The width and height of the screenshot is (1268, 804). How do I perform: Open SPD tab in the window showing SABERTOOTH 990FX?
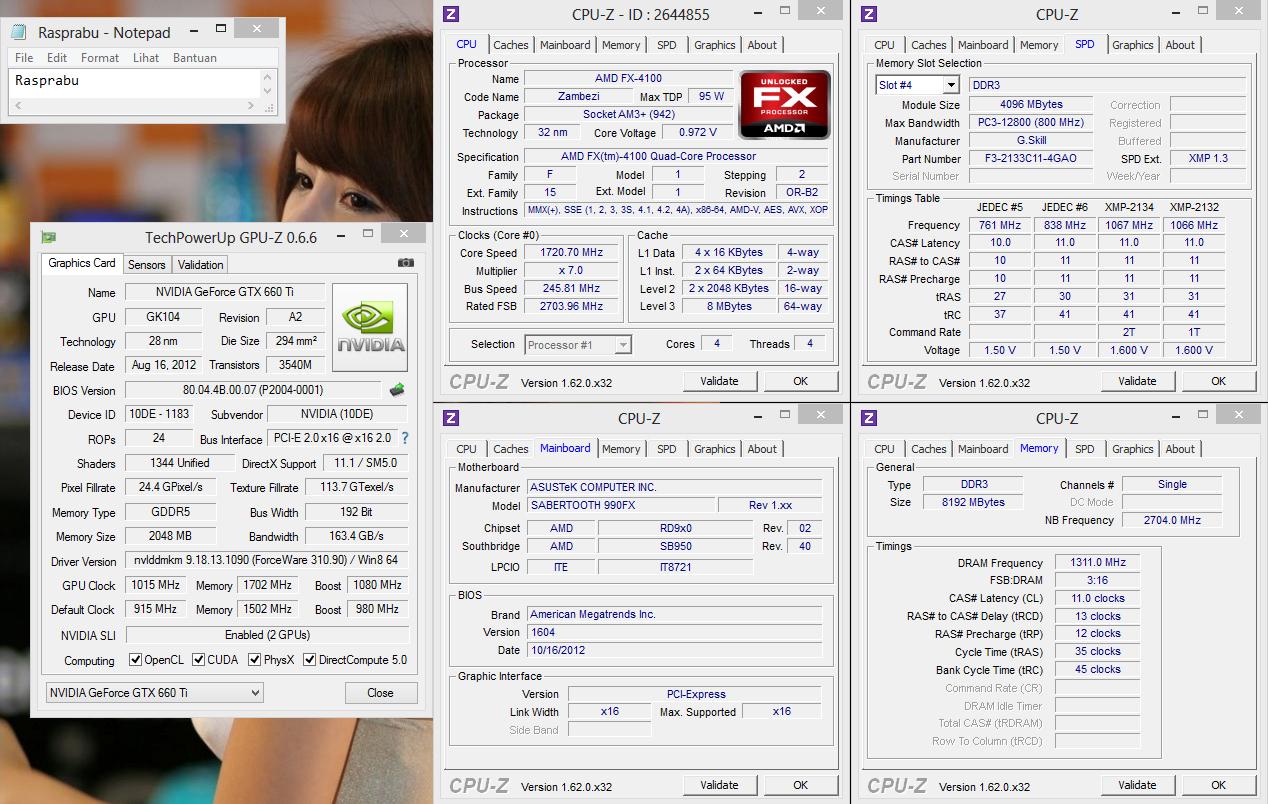pyautogui.click(x=667, y=449)
